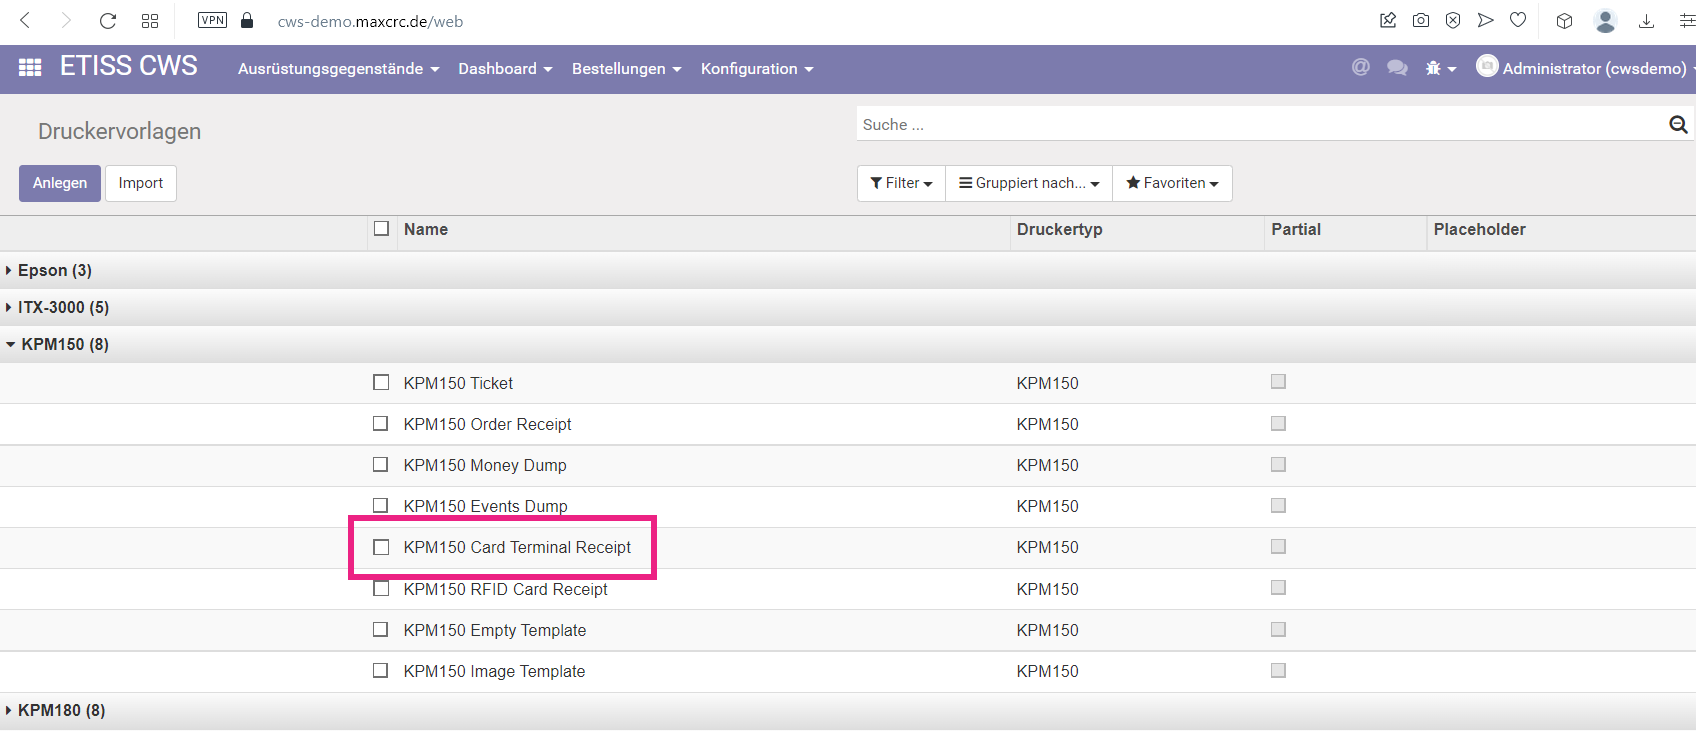The height and width of the screenshot is (731, 1696).
Task: Open the conversations chat icon
Action: click(1397, 67)
